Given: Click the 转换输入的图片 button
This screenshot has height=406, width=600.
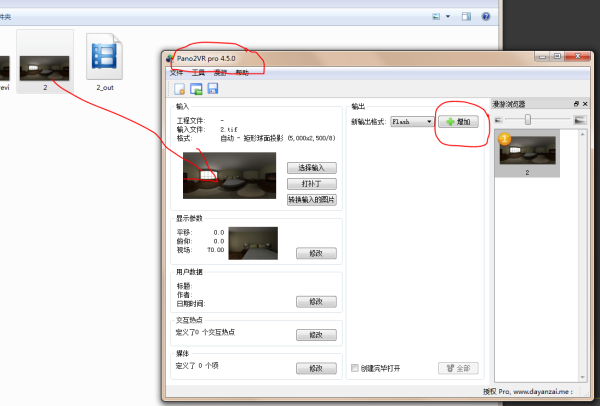Looking at the screenshot, I should click(x=312, y=200).
